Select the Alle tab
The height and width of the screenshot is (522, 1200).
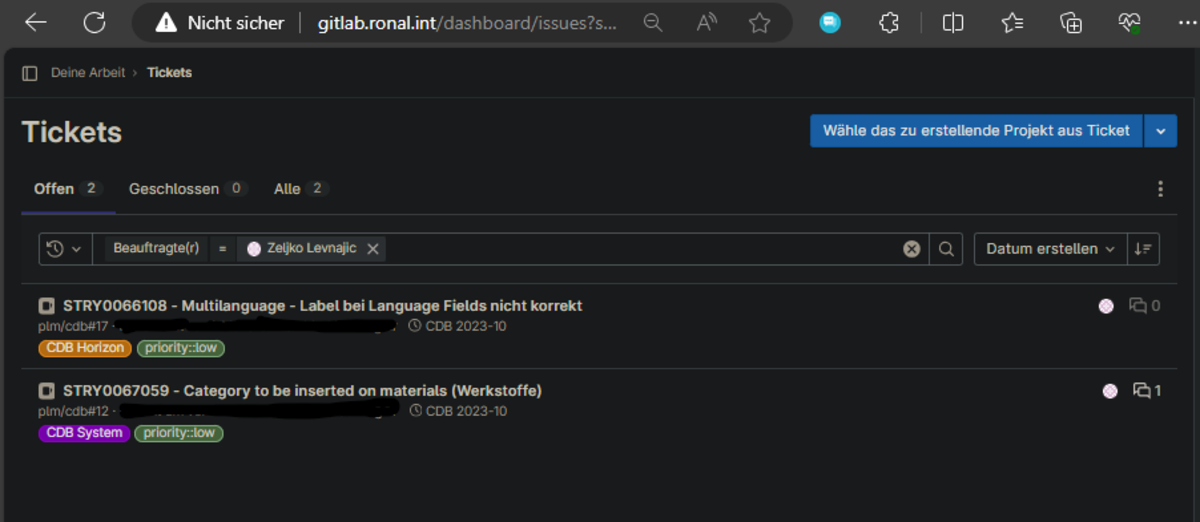(288, 189)
